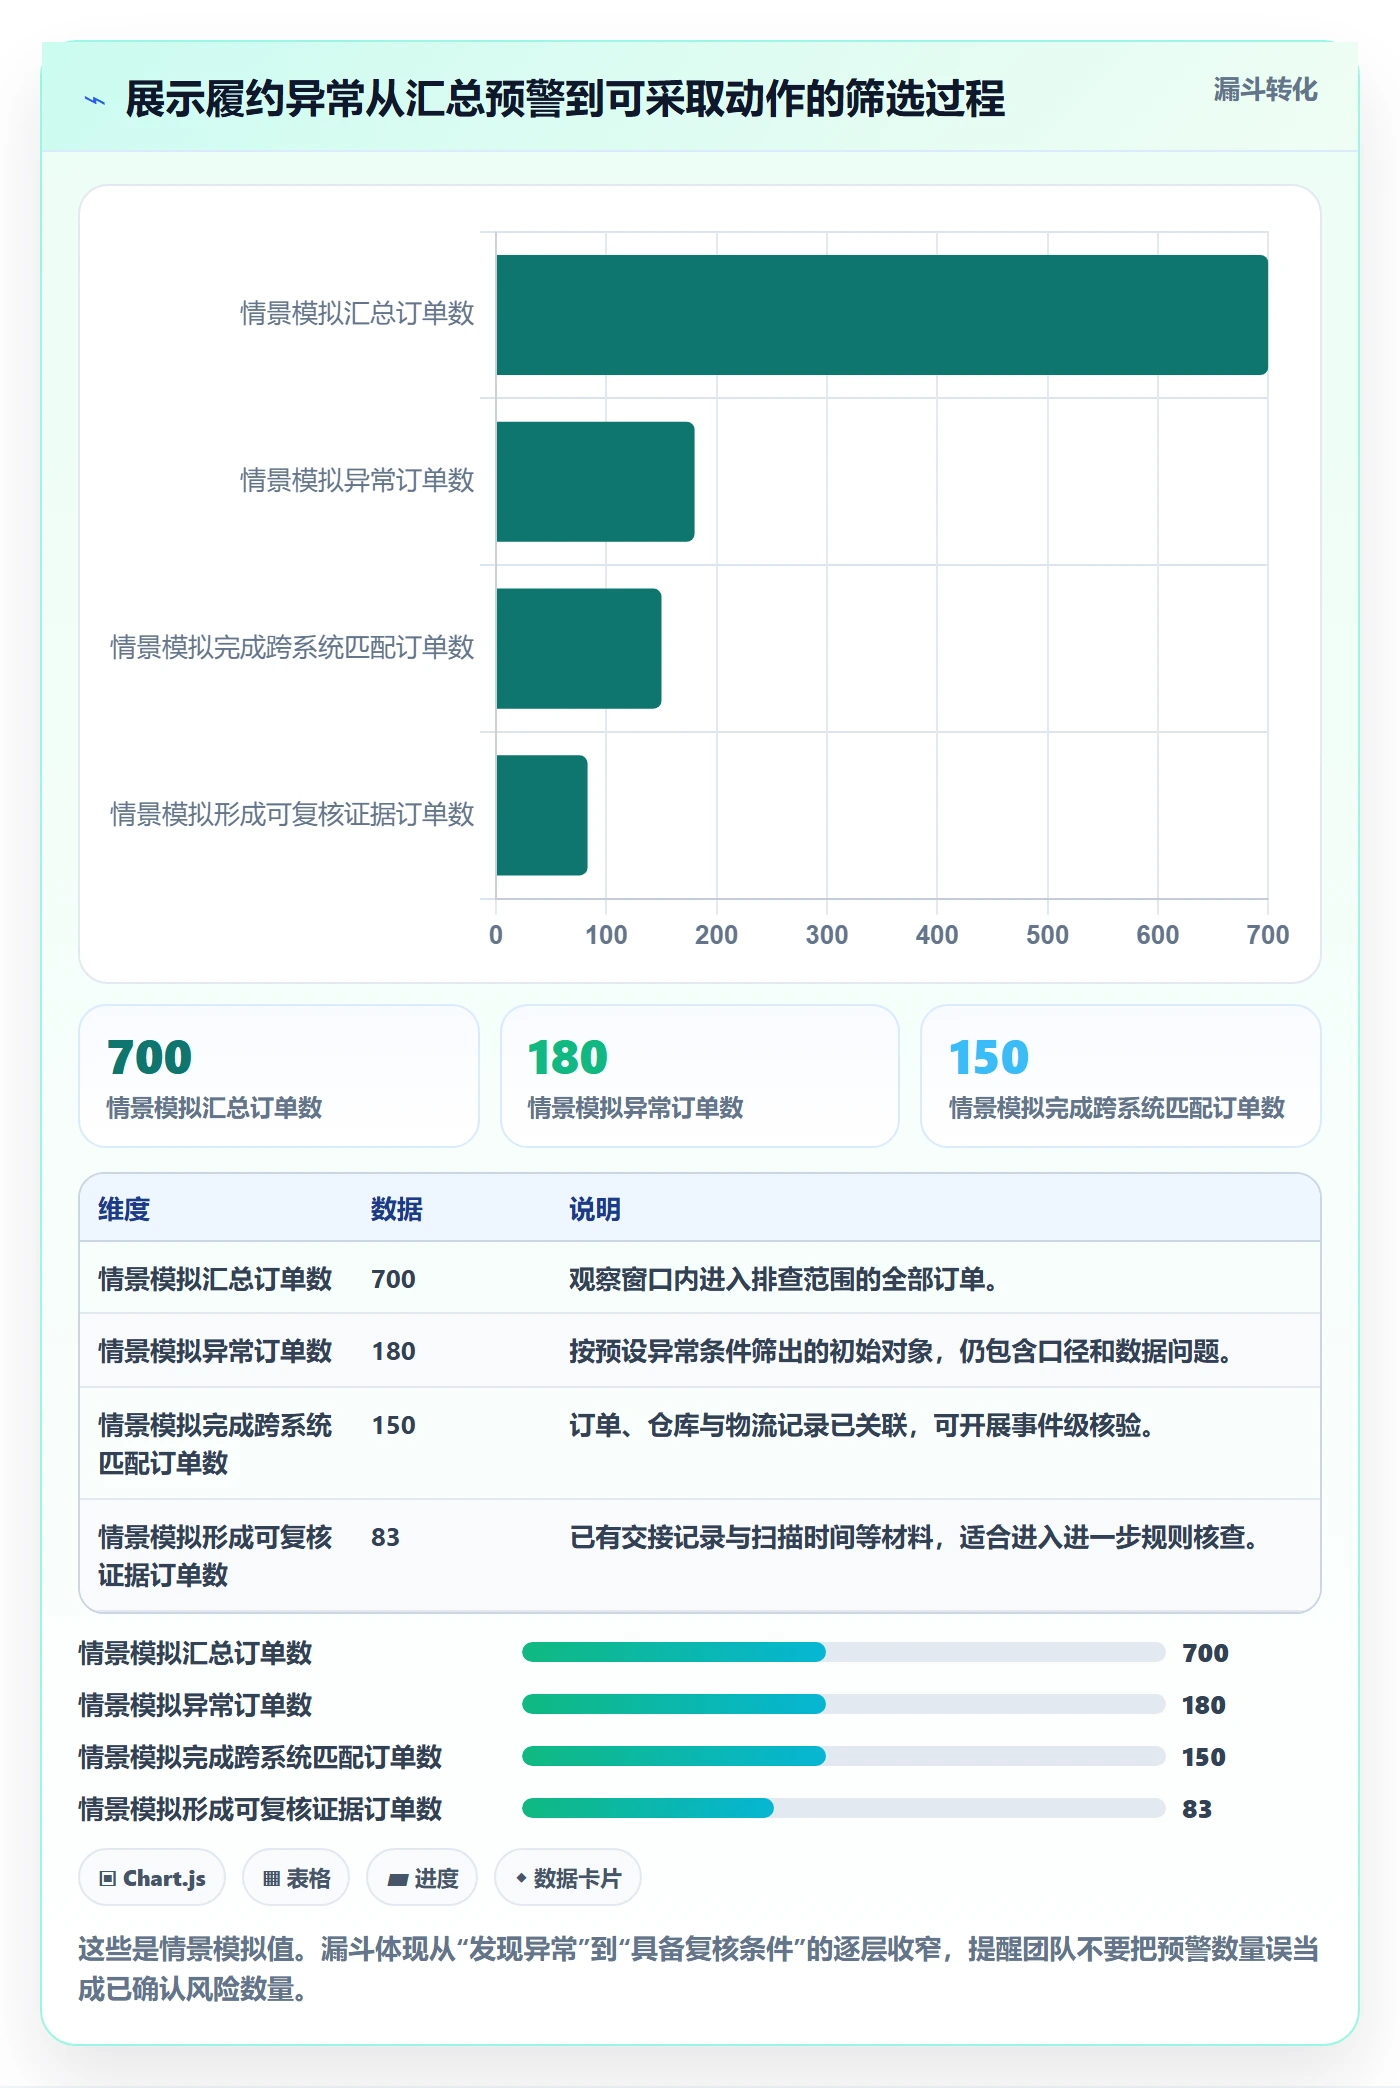Click the page title 展示履约异常从汇总预警
The image size is (1400, 2088).
[x=565, y=99]
